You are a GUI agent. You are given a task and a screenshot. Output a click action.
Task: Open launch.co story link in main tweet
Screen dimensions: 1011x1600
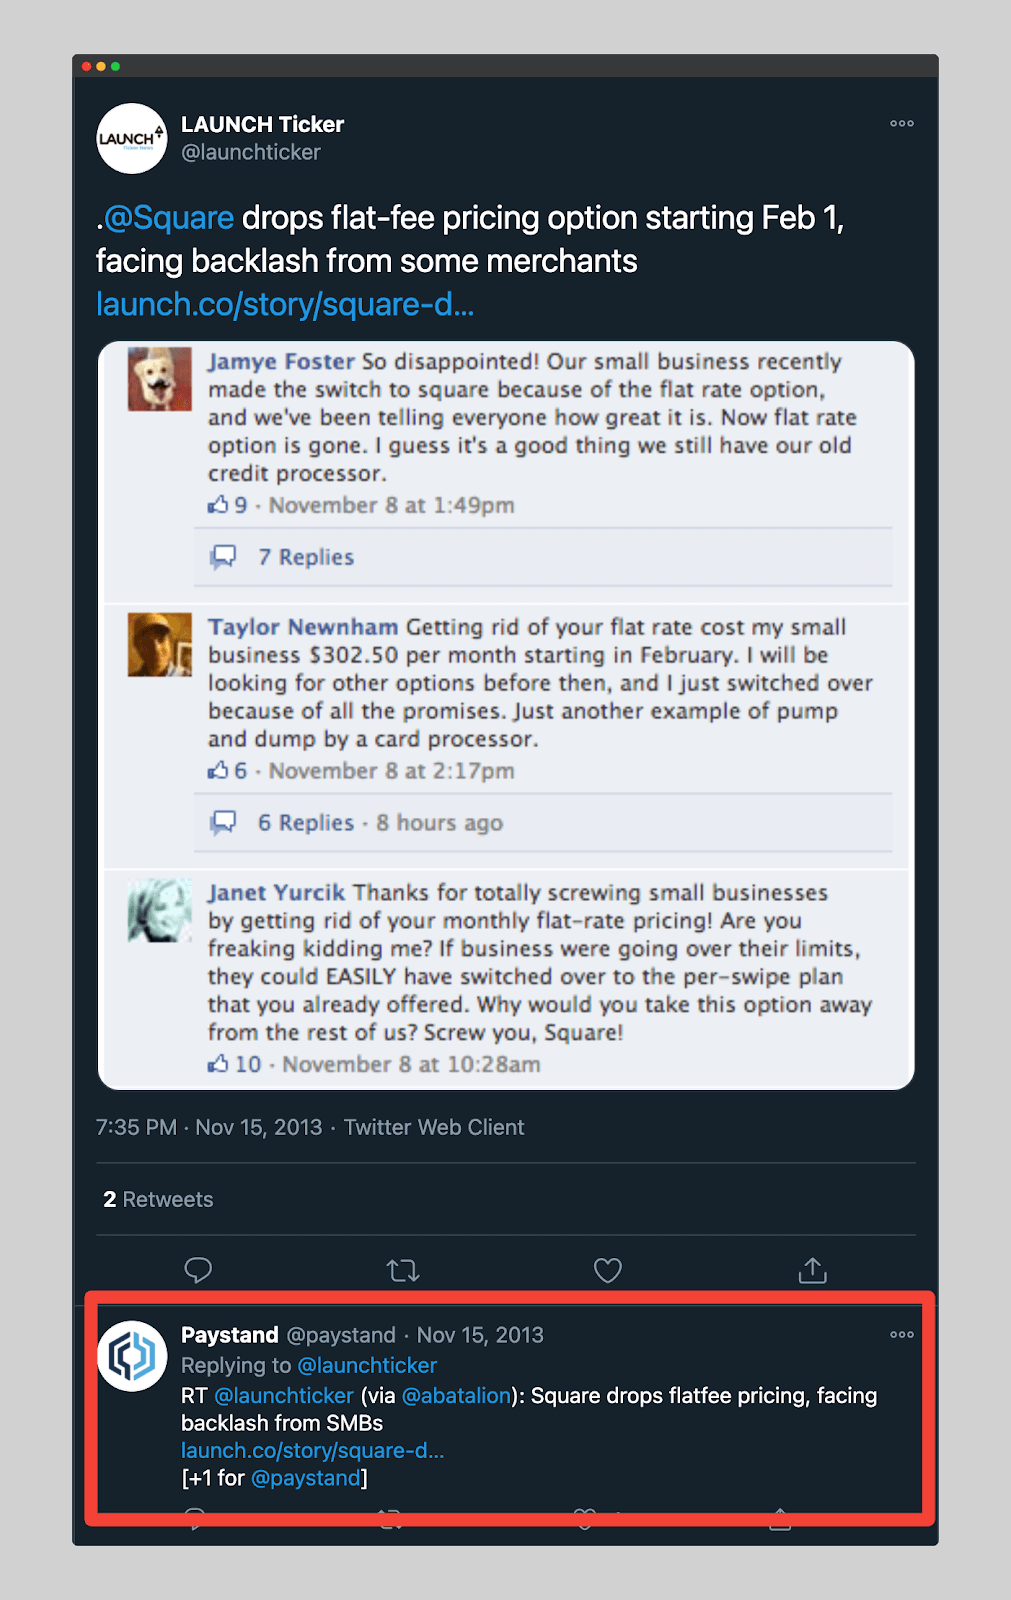pyautogui.click(x=285, y=304)
